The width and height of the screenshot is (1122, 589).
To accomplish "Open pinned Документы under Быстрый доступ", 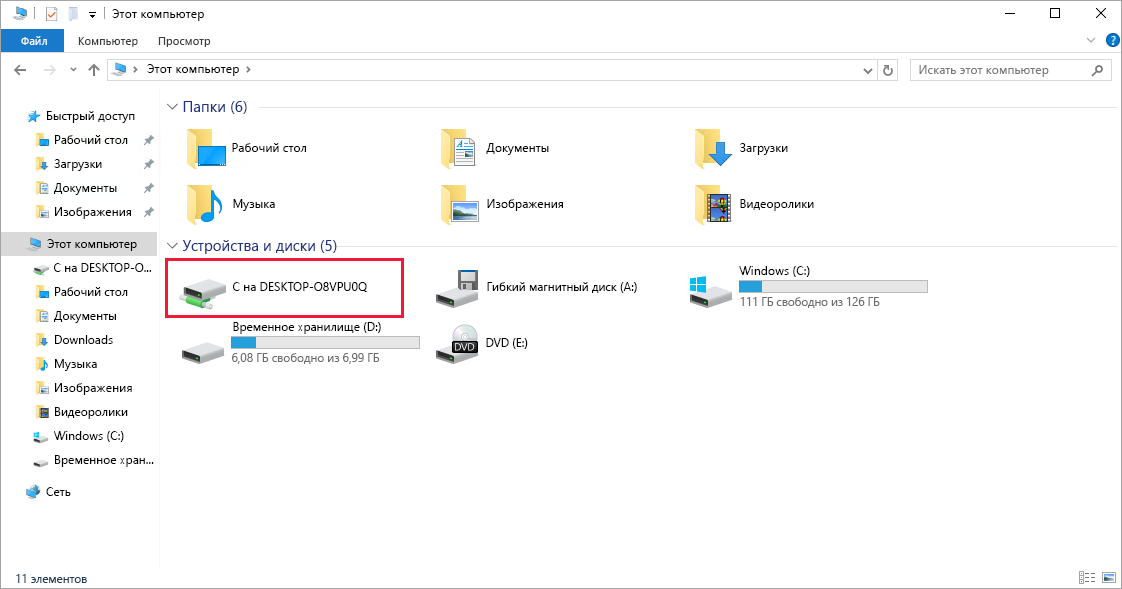I will tap(85, 188).
